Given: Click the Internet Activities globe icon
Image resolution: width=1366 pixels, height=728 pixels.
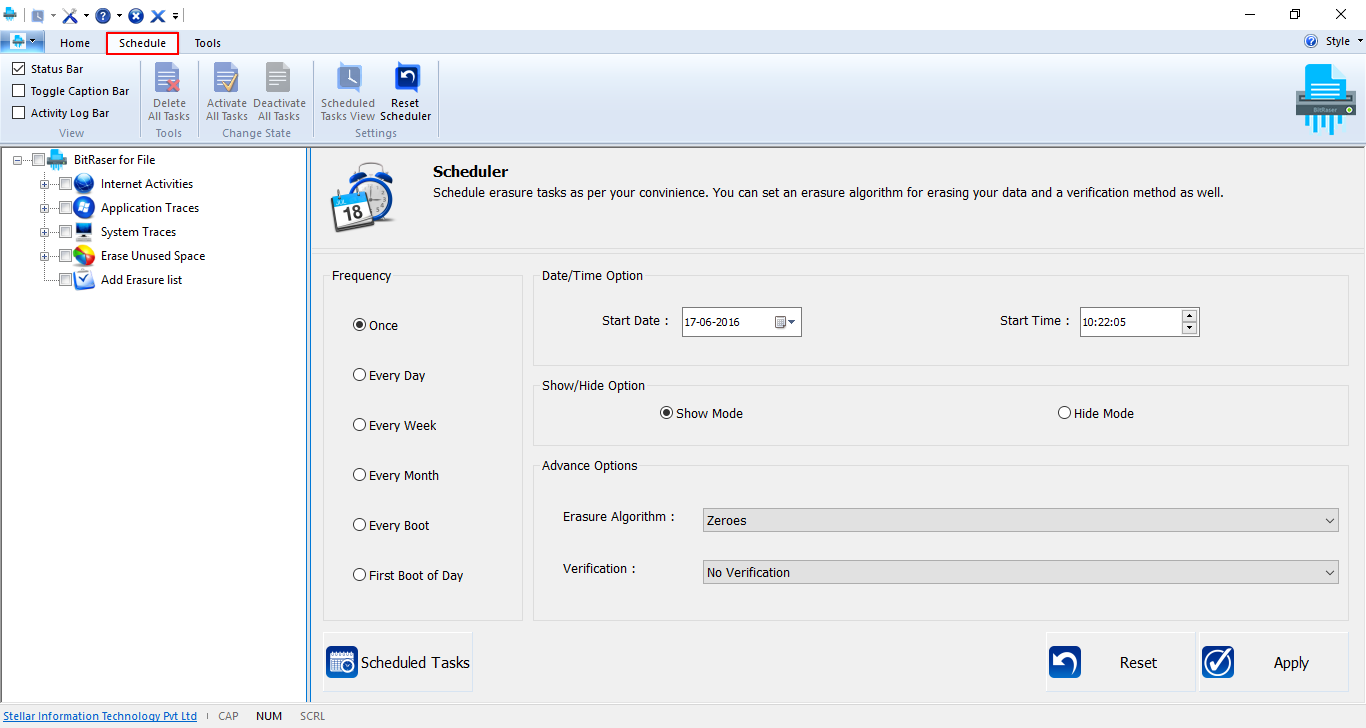Looking at the screenshot, I should pyautogui.click(x=84, y=184).
